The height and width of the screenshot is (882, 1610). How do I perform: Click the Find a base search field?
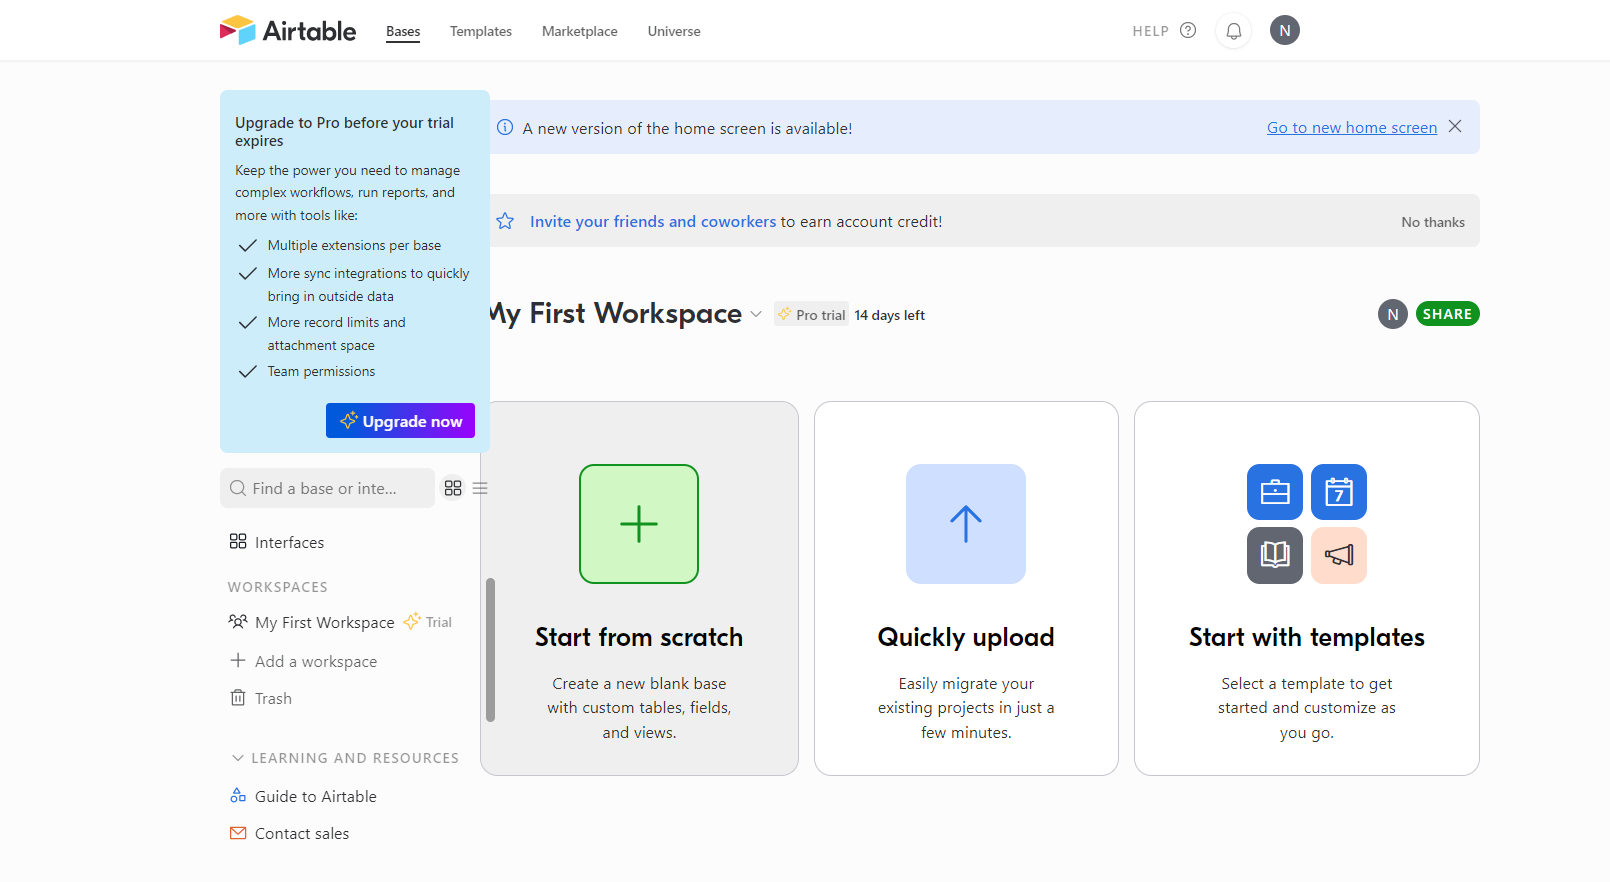(x=327, y=488)
